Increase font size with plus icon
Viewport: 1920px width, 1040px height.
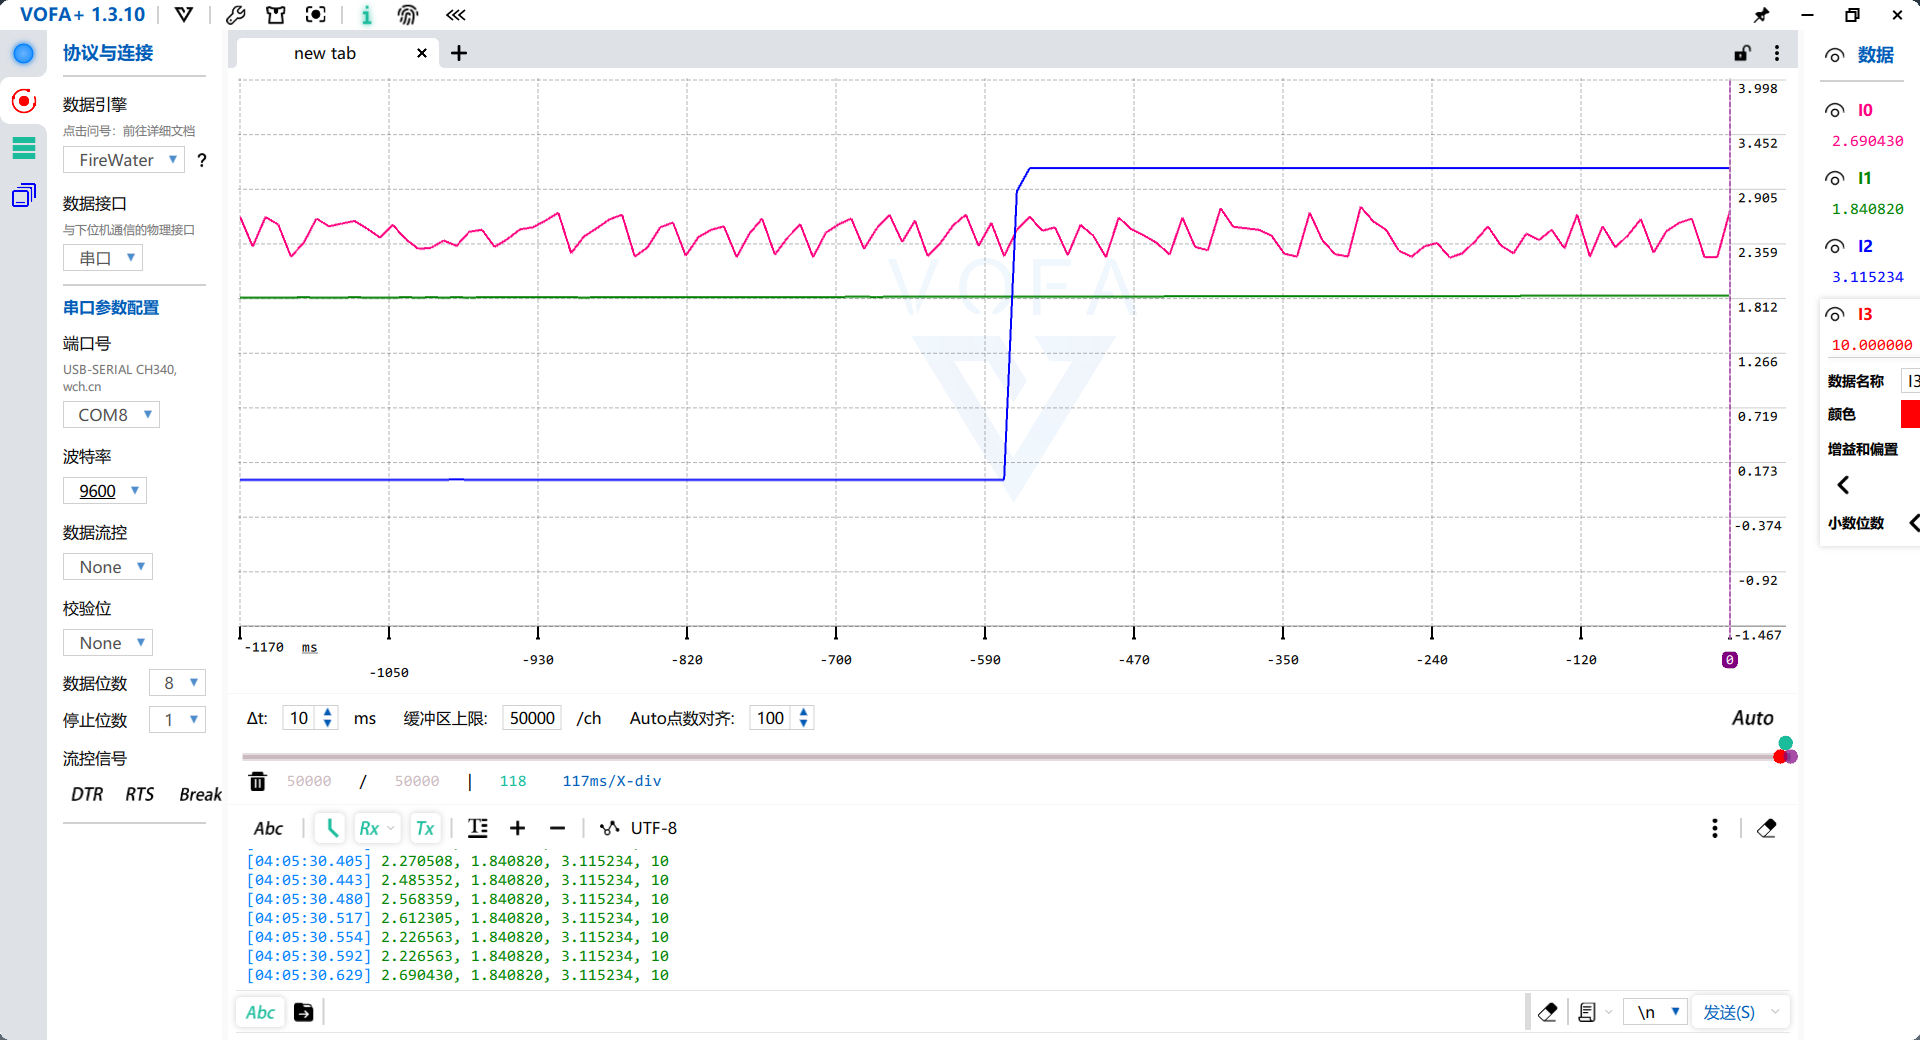pyautogui.click(x=517, y=828)
